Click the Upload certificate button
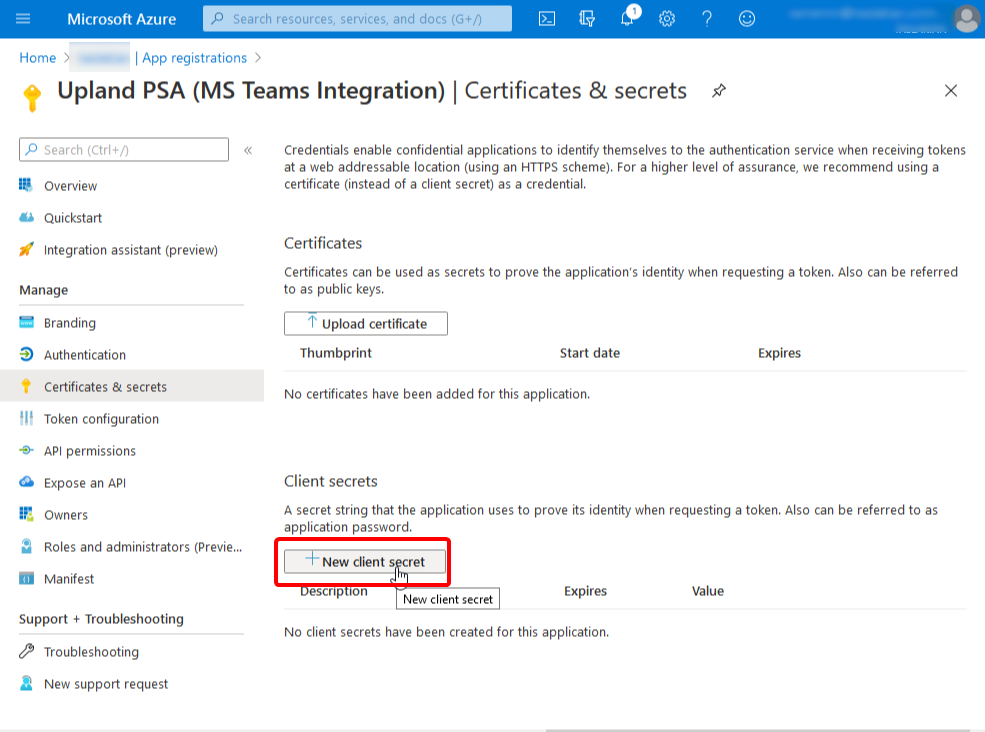Screen dimensions: 985x732 366,323
